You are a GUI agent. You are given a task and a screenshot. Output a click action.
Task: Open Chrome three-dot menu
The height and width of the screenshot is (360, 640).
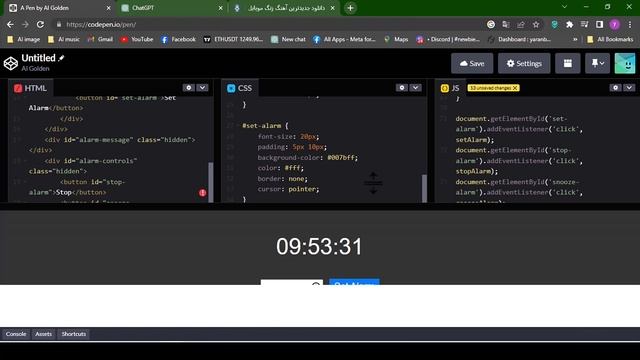630,24
